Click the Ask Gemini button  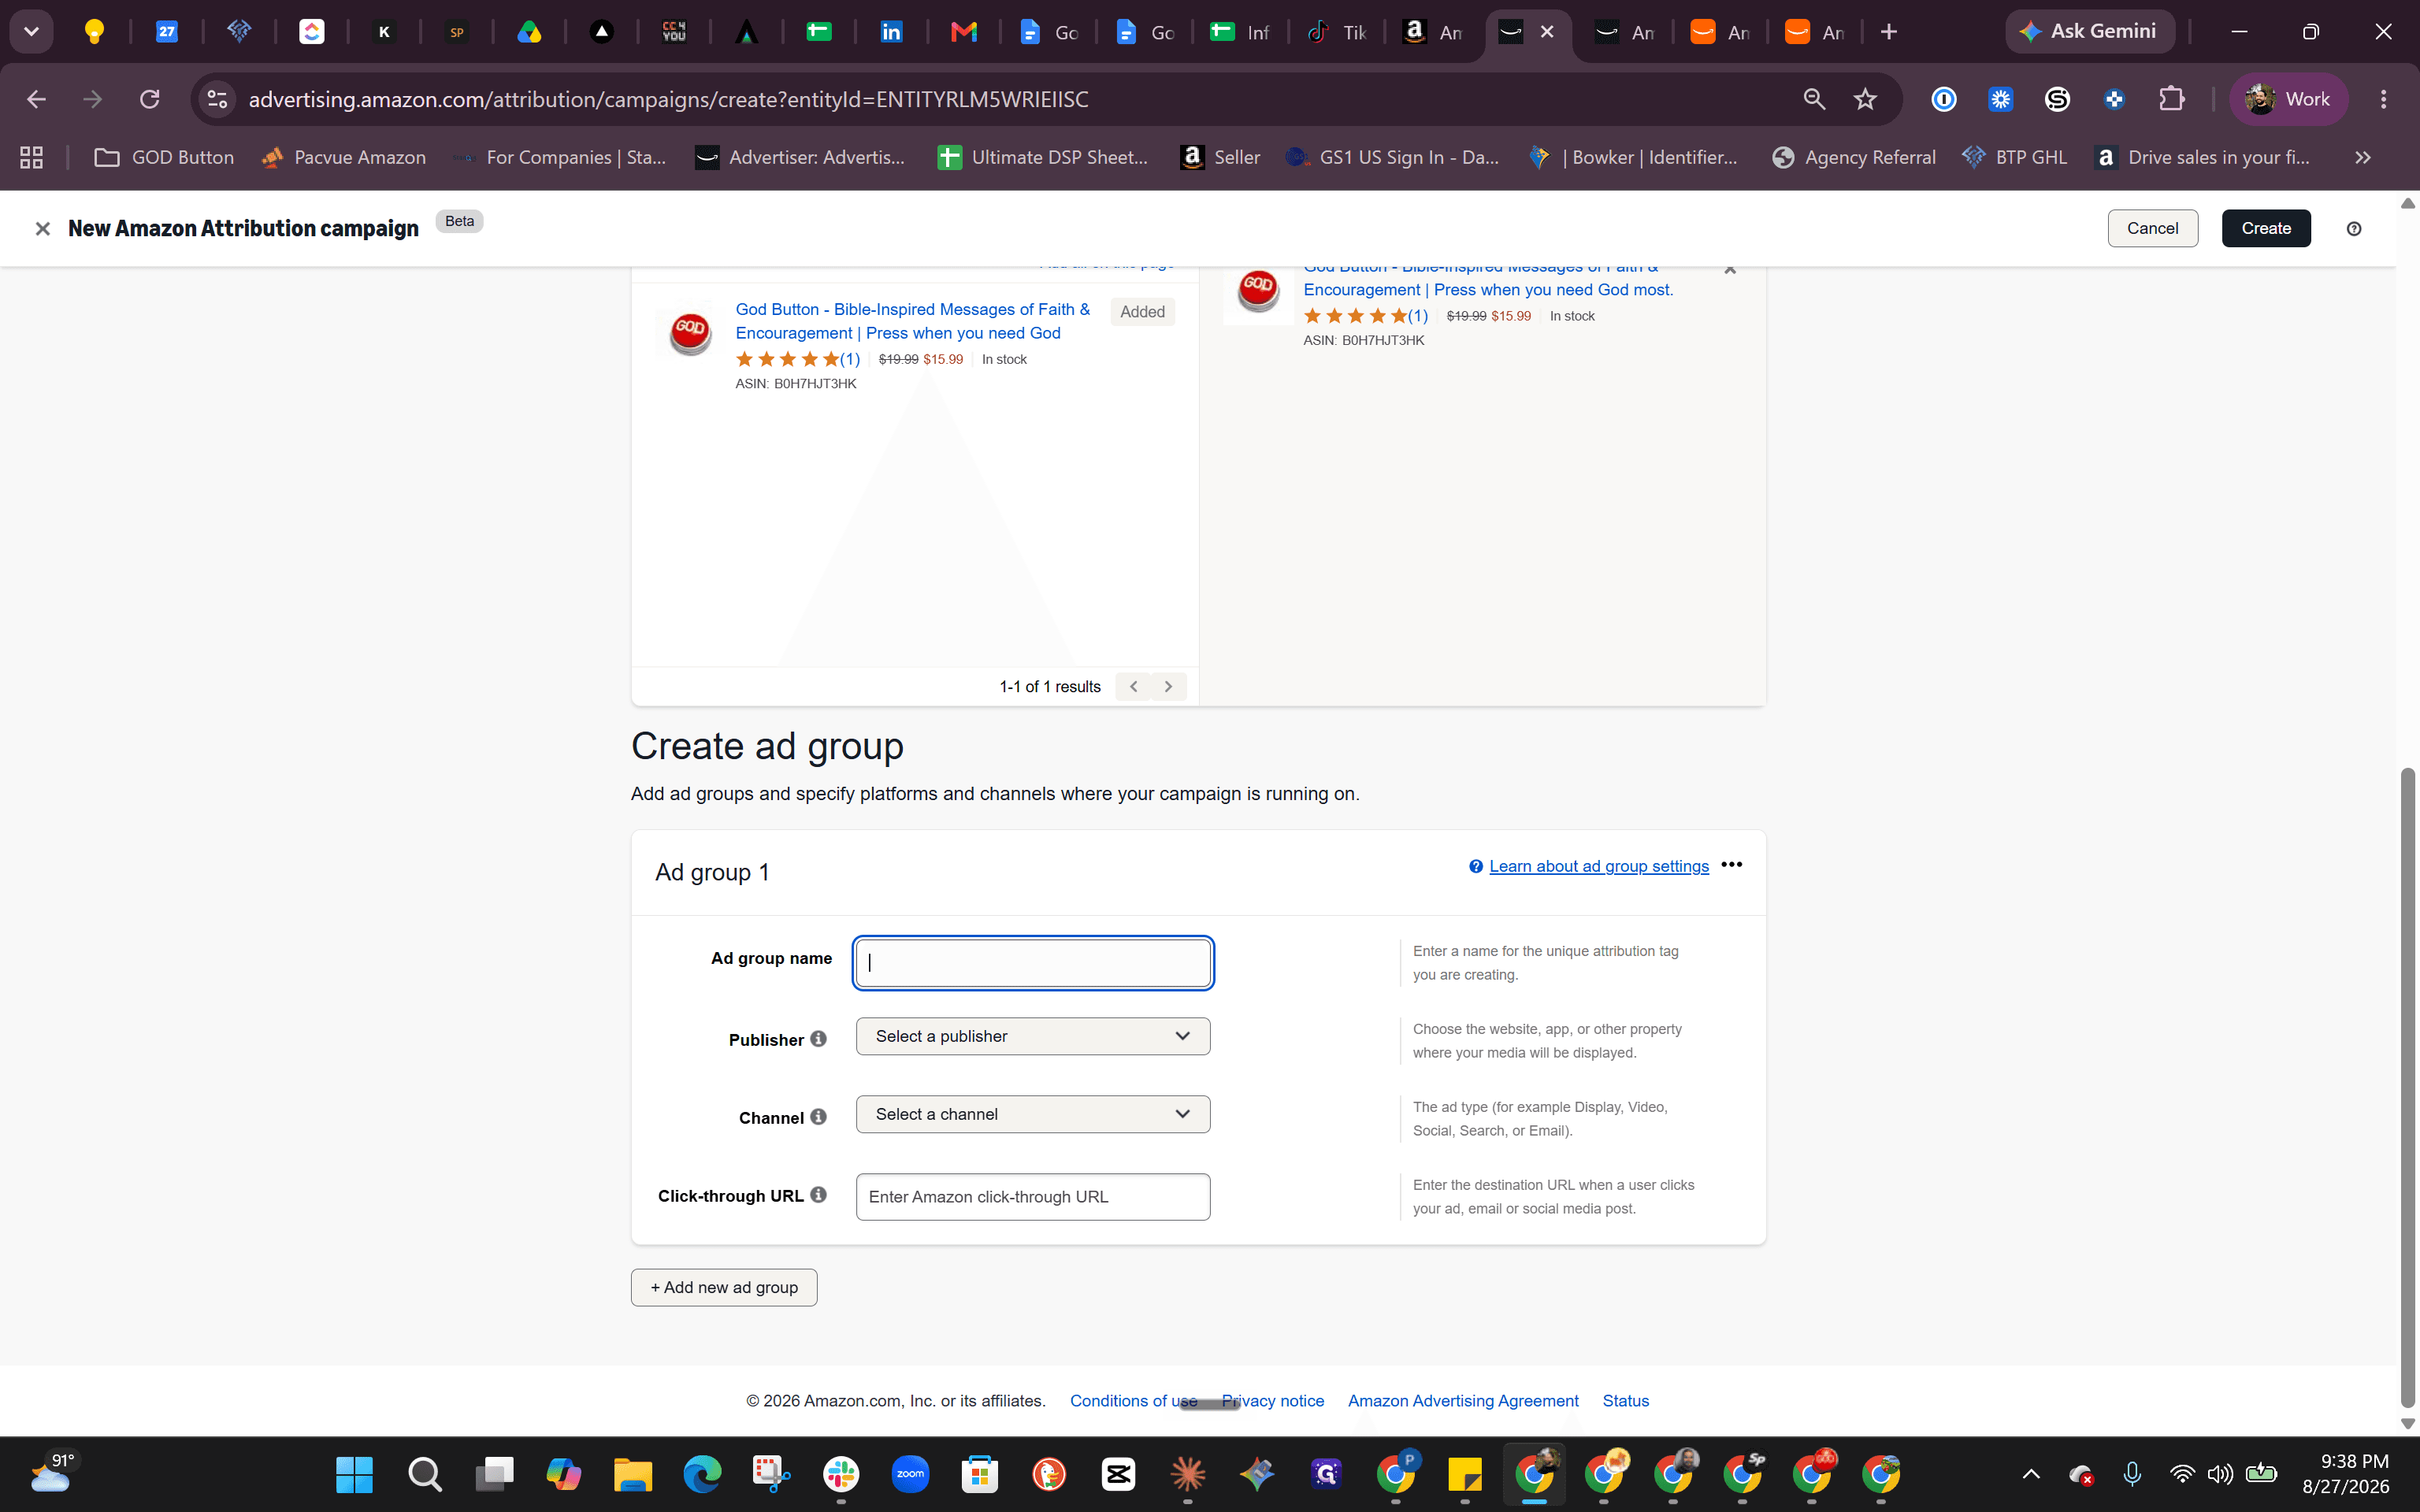click(x=2089, y=31)
